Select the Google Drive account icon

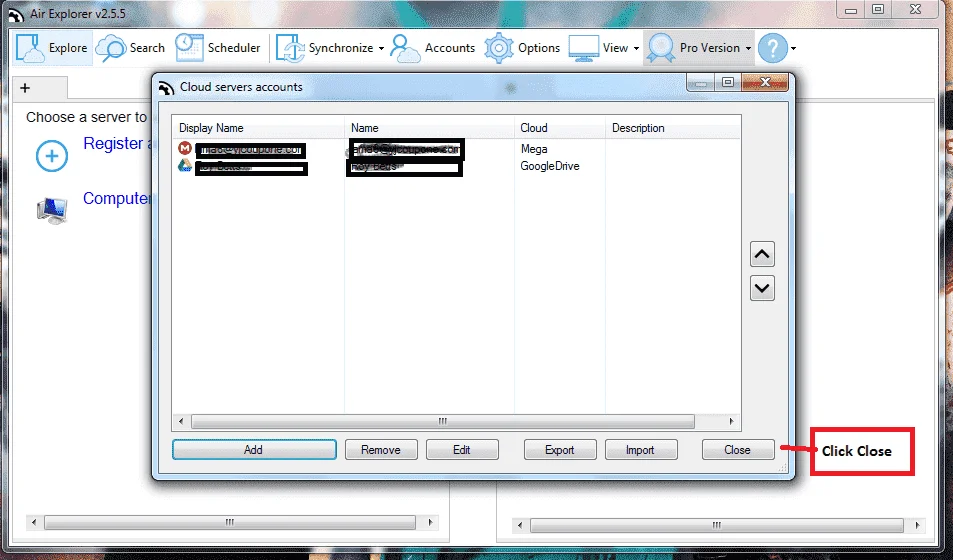tap(185, 165)
